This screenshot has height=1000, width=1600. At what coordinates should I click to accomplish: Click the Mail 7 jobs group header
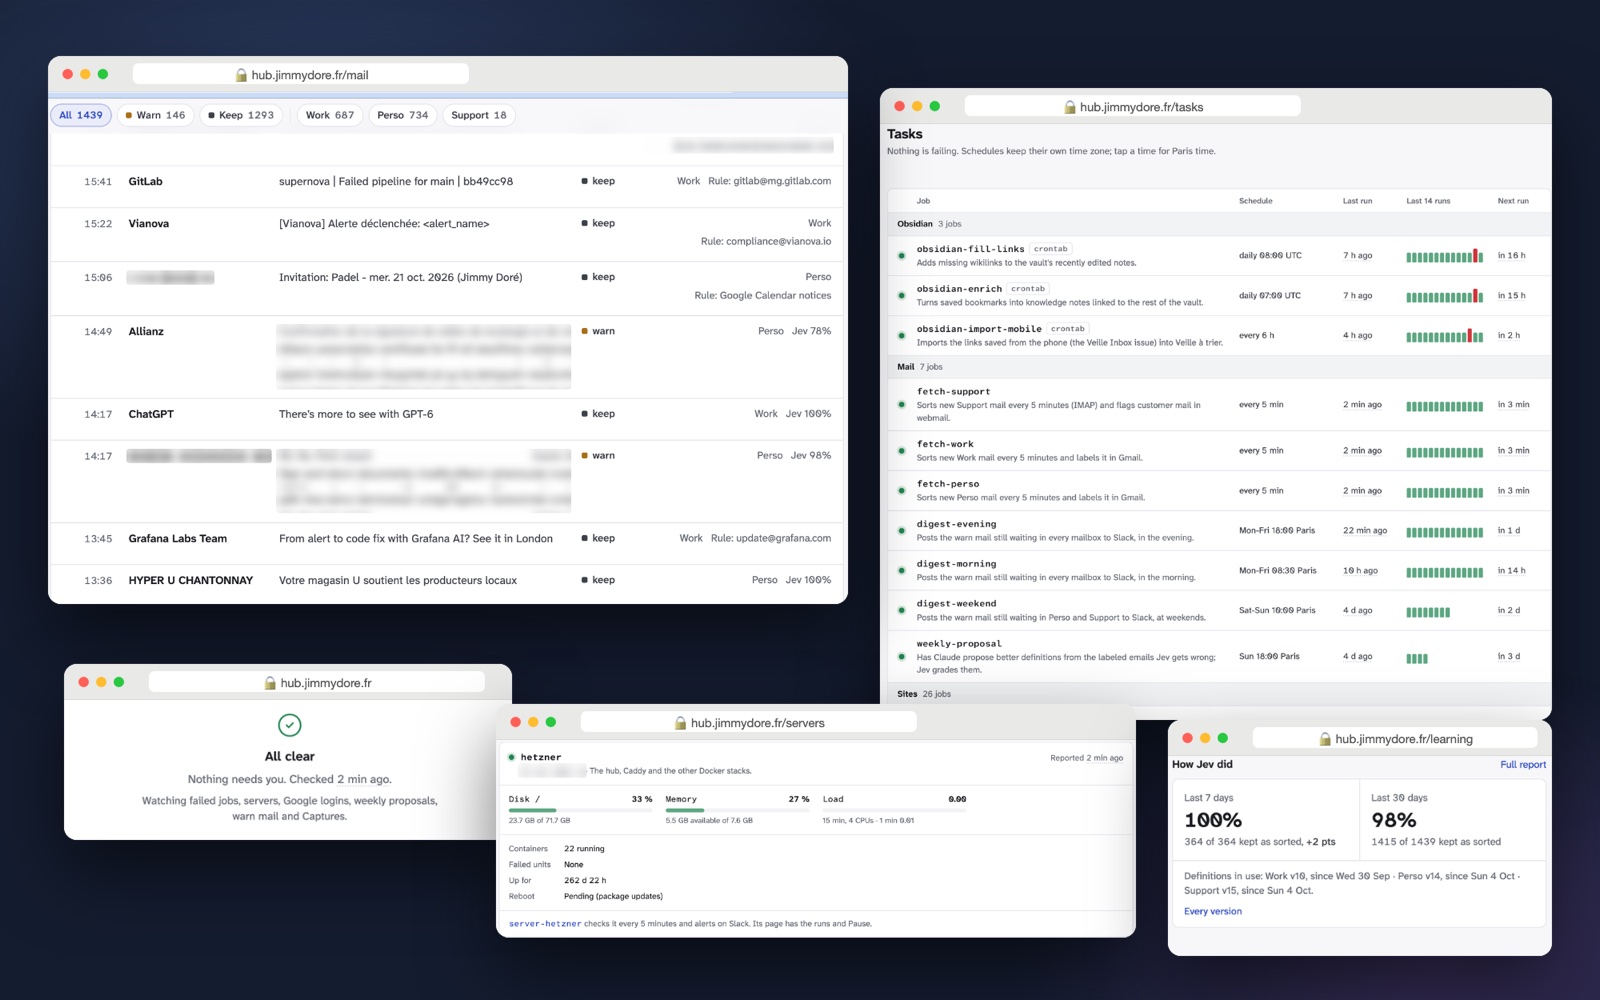tap(1218, 367)
